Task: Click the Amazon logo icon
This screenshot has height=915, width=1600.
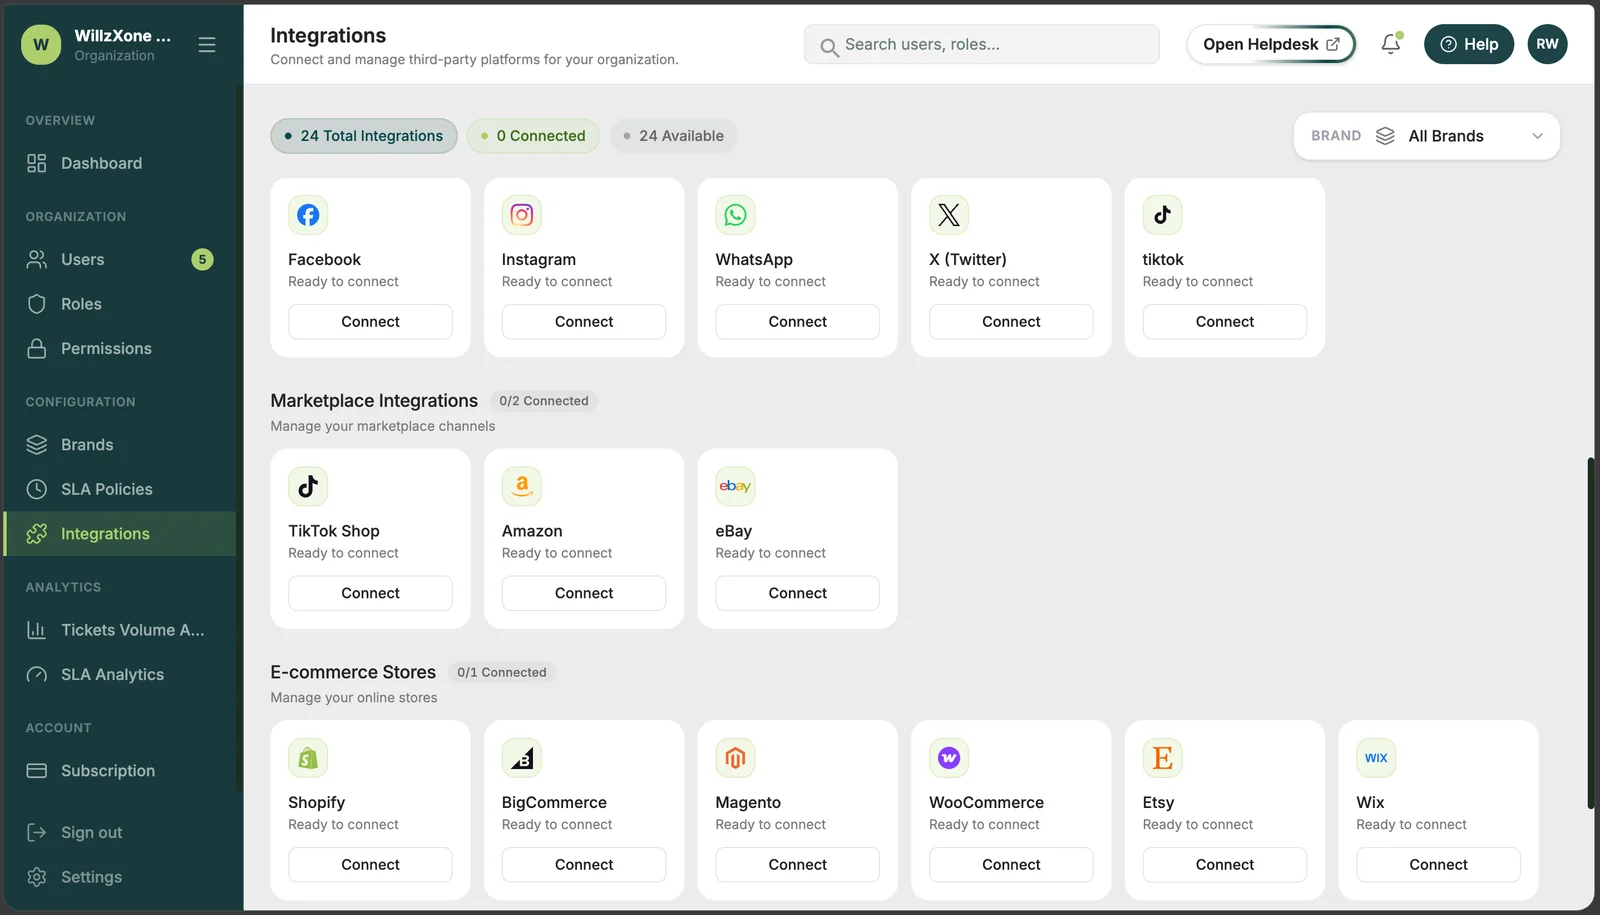Action: (x=522, y=486)
